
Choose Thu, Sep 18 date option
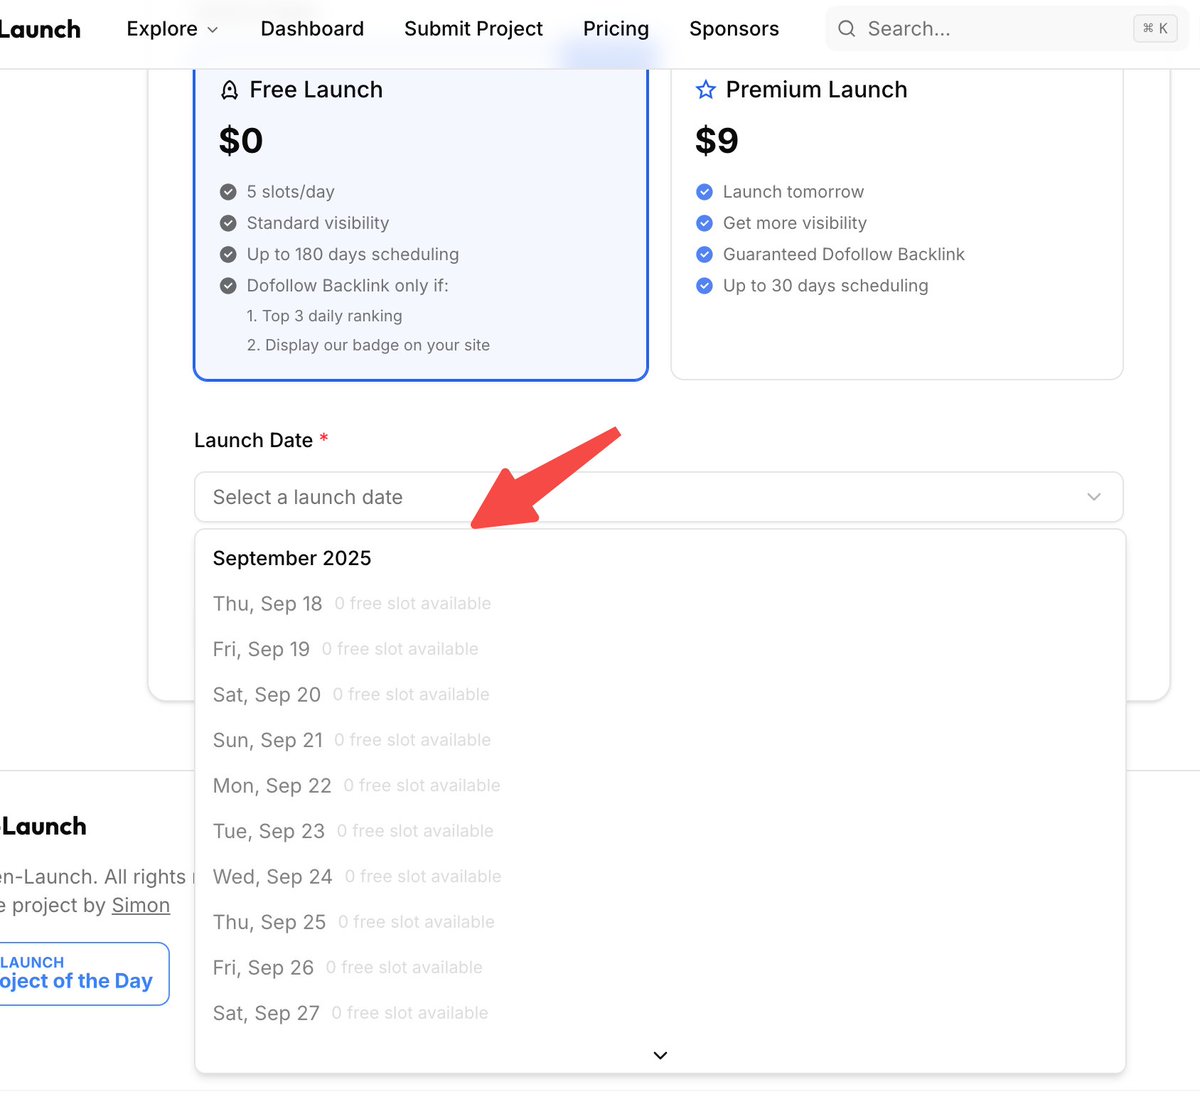660,604
